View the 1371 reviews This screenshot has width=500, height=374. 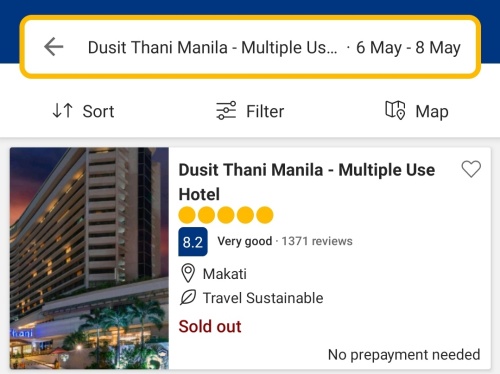[317, 241]
